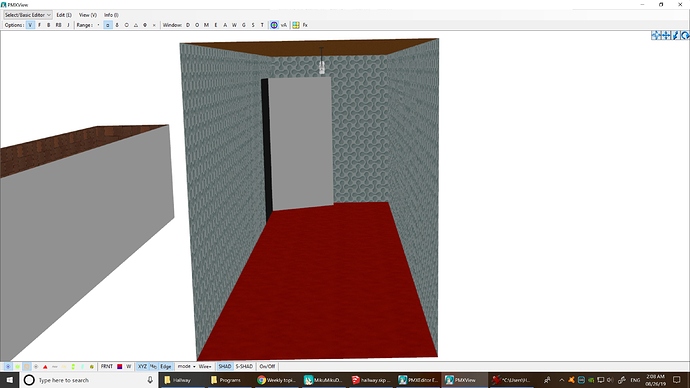
Task: Click the grid icon next to Fx
Action: coord(296,25)
